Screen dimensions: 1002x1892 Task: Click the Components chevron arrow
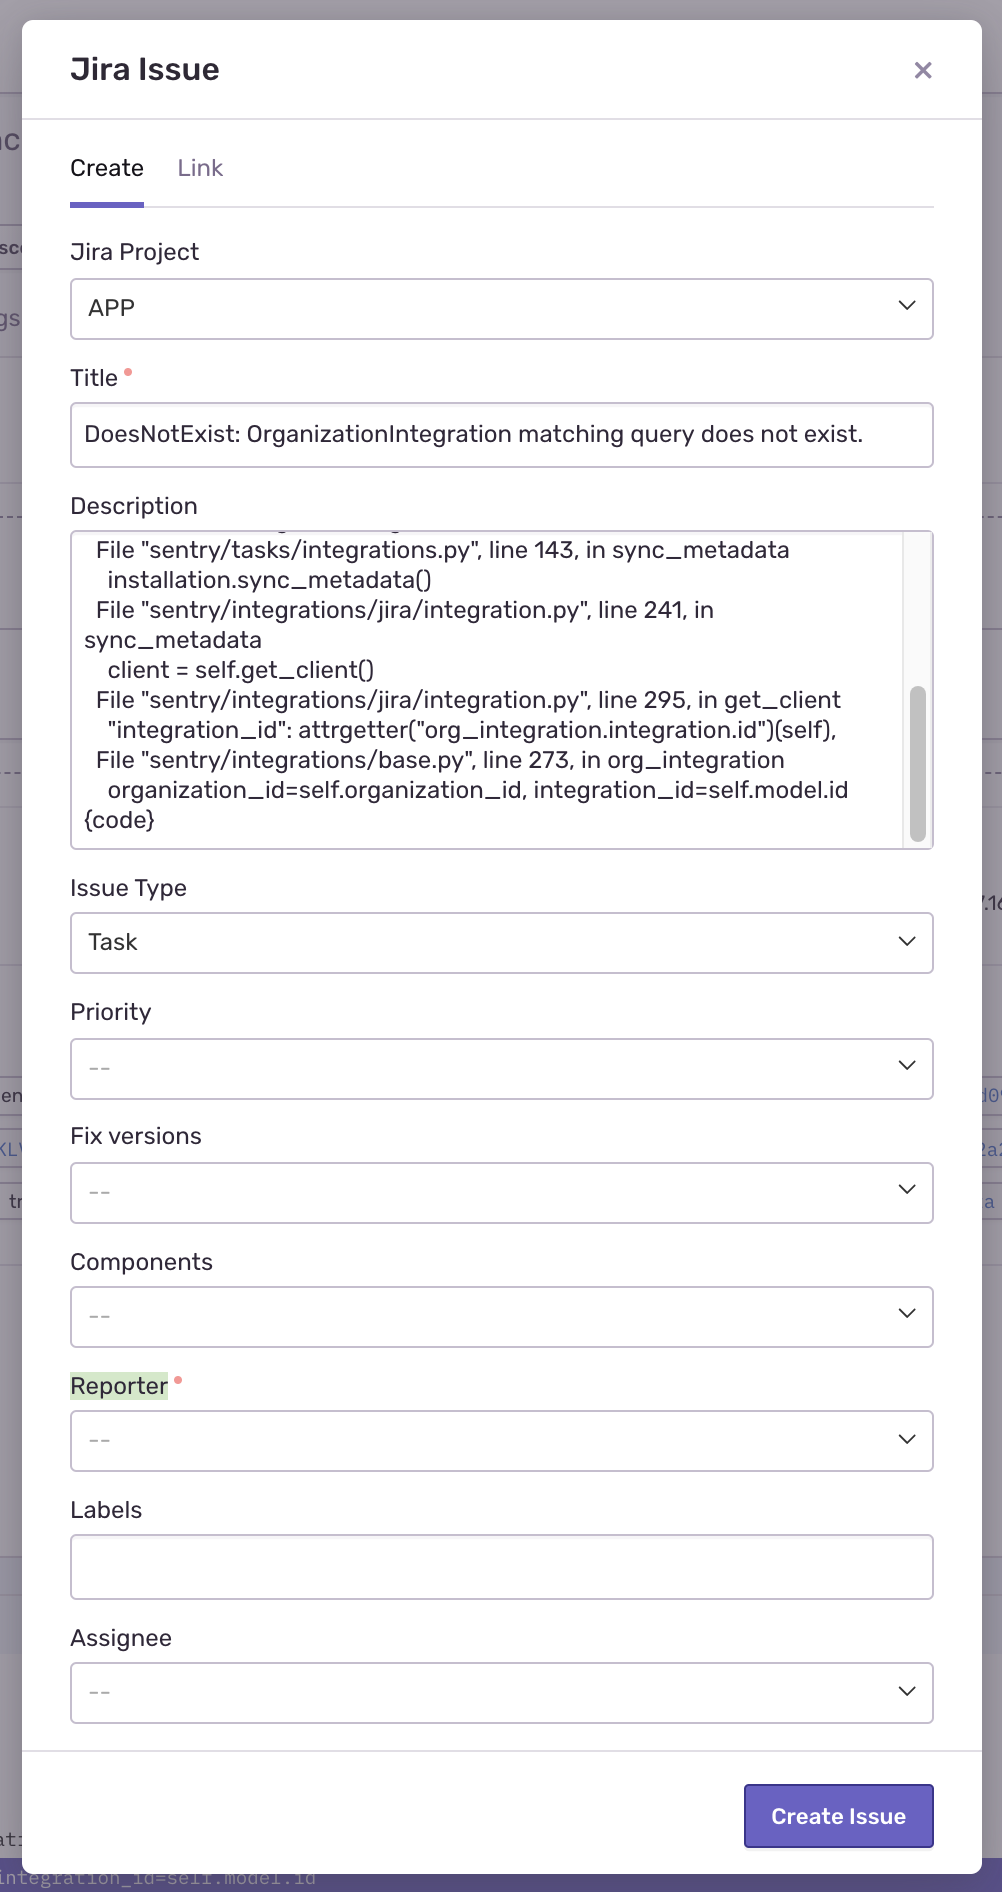[907, 1314]
